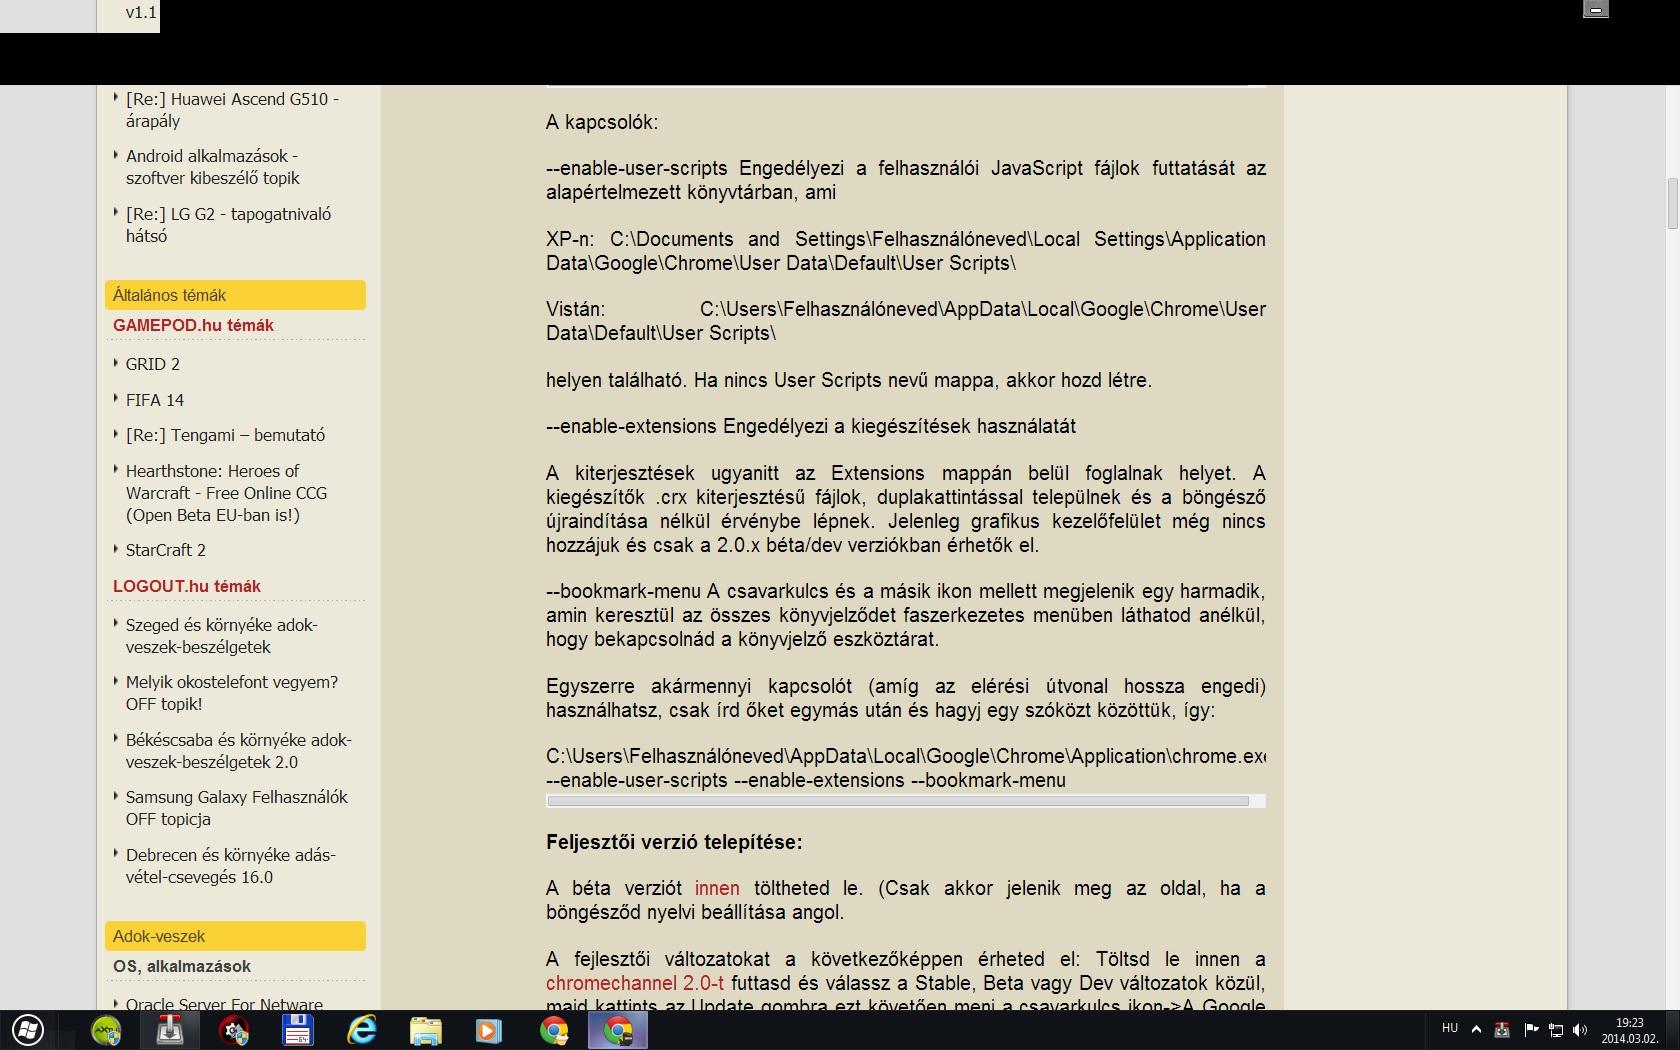Open '[Re:] Tengami – bemutató' link
1680x1050 pixels.
225,435
